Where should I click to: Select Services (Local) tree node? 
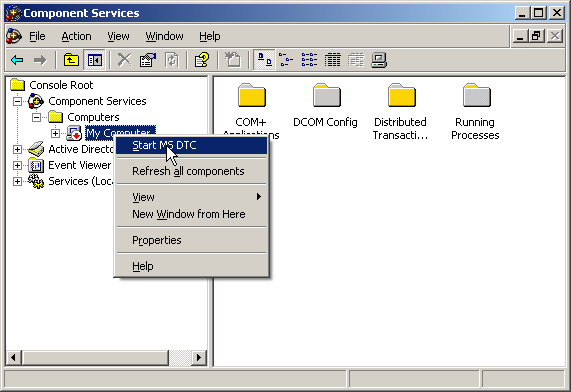click(x=81, y=181)
